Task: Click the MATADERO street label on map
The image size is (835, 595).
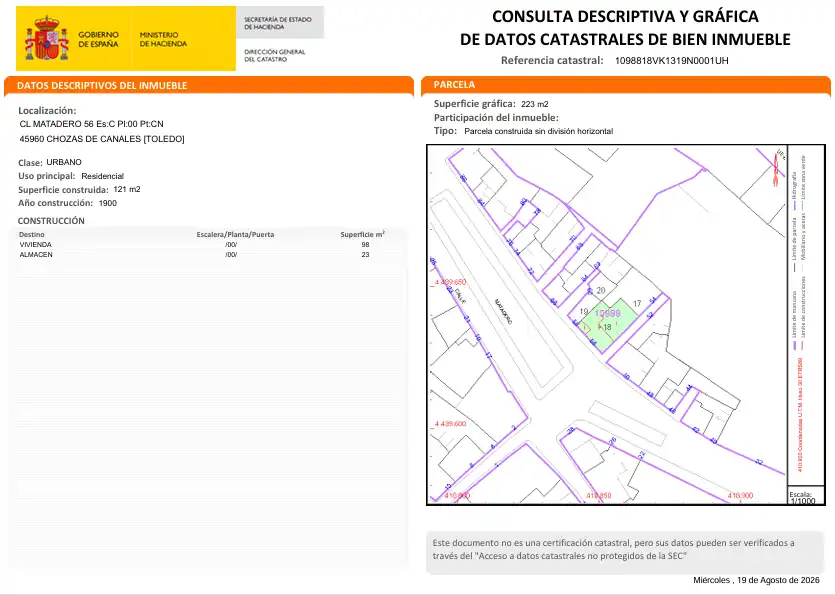Action: [503, 312]
